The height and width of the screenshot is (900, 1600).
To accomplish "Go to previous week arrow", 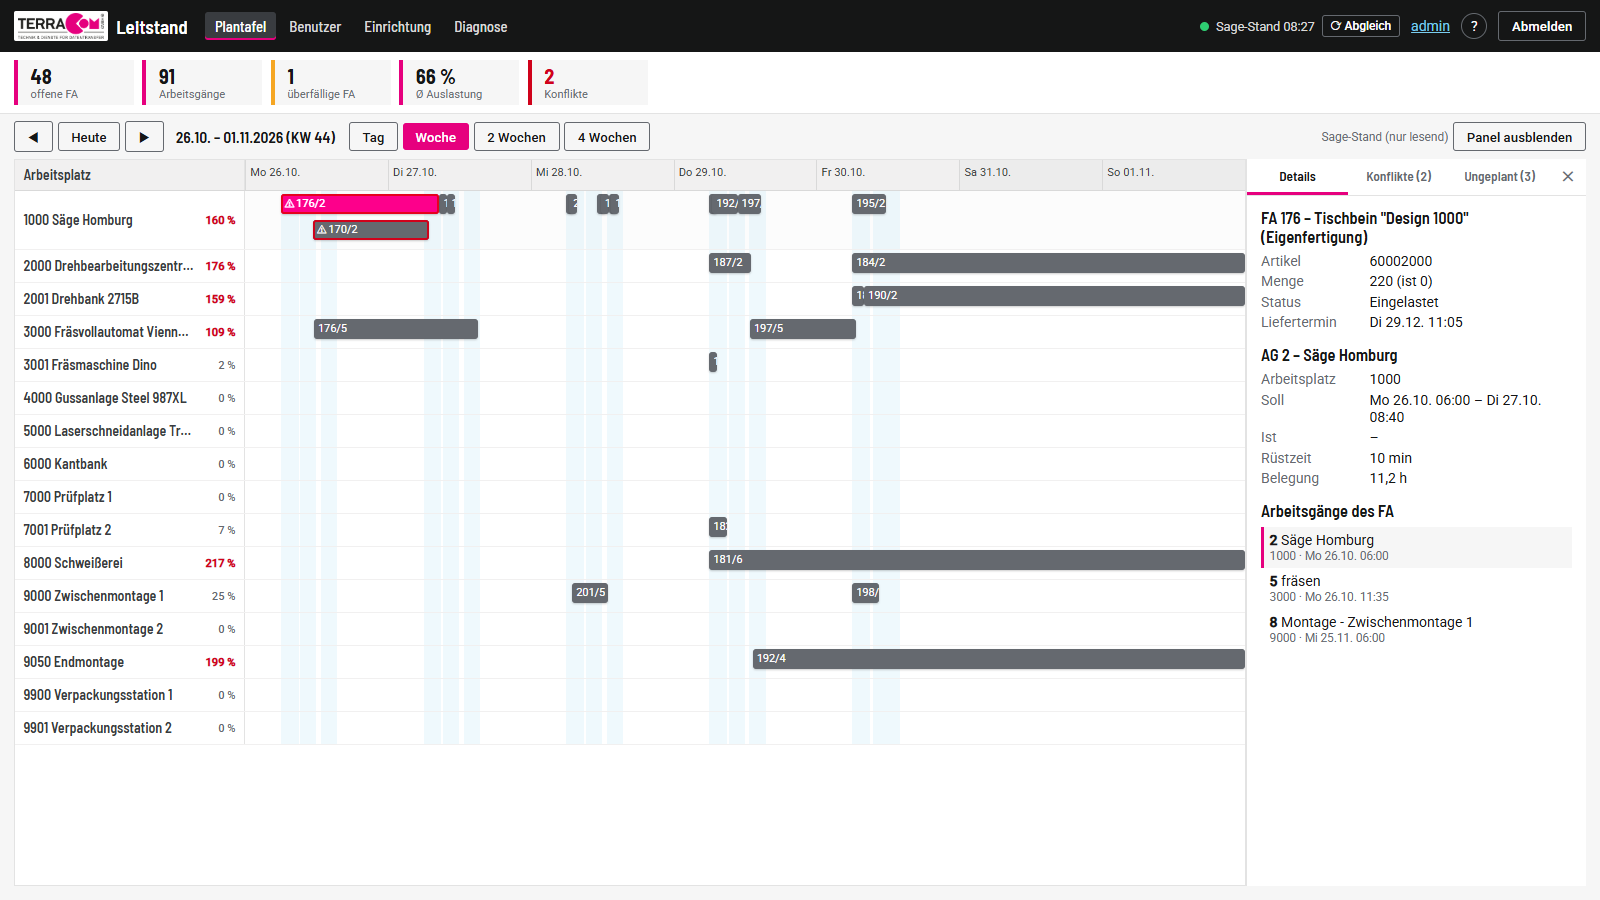I will 33,137.
